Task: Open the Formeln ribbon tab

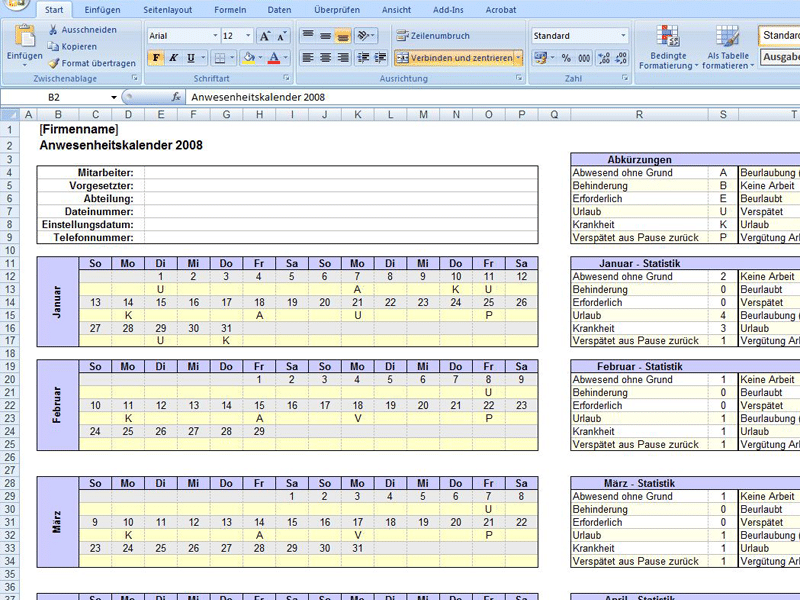Action: point(230,9)
